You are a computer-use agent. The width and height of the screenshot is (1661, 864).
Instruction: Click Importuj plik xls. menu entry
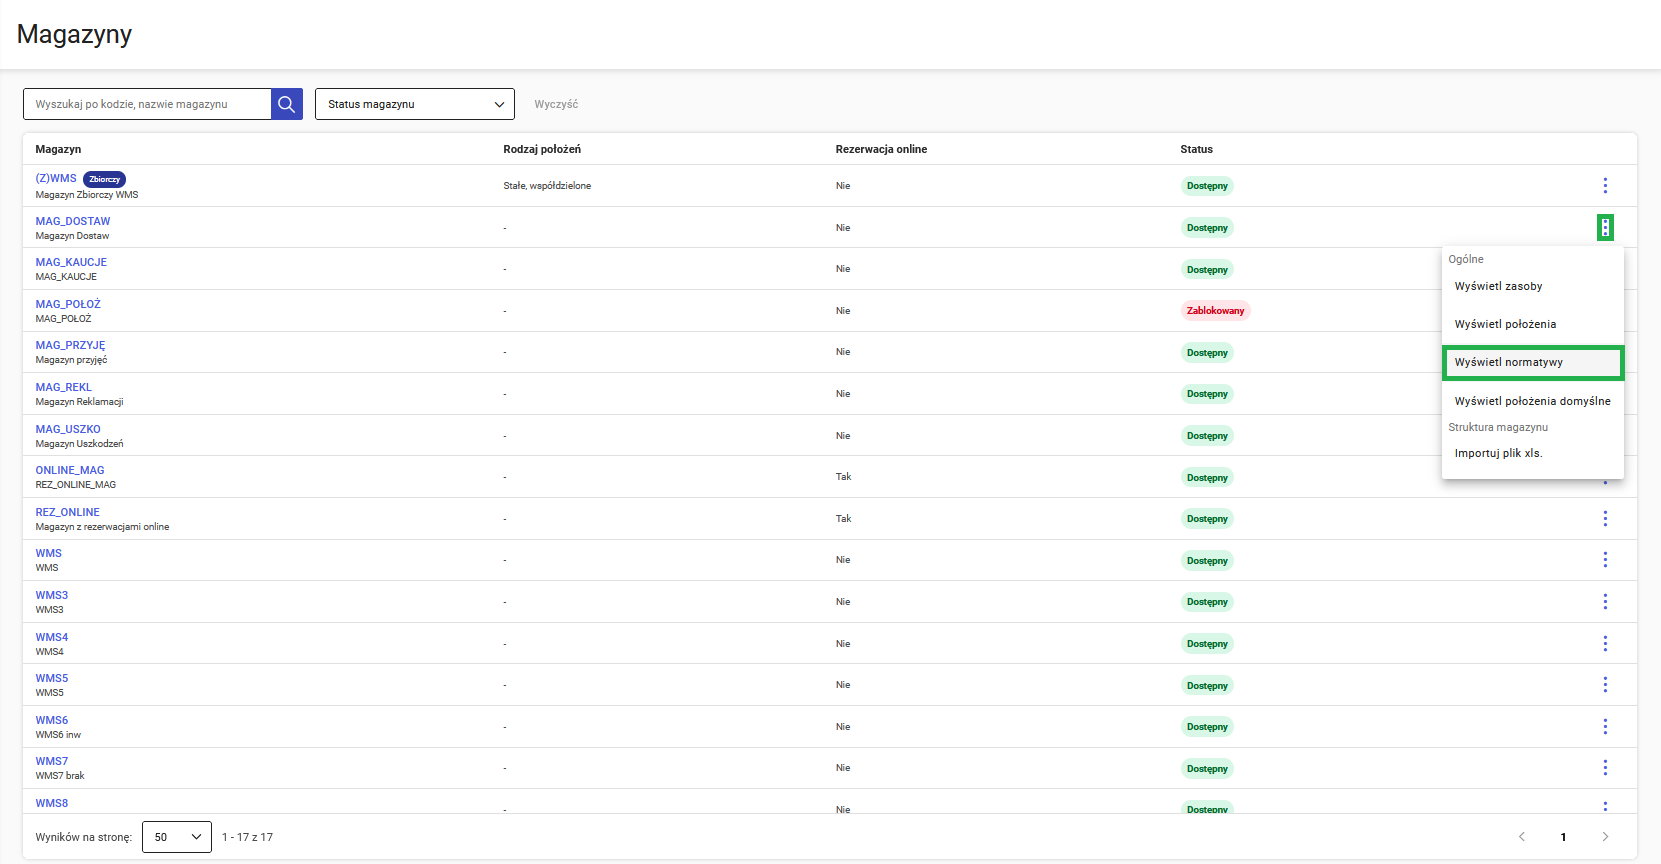(1498, 453)
